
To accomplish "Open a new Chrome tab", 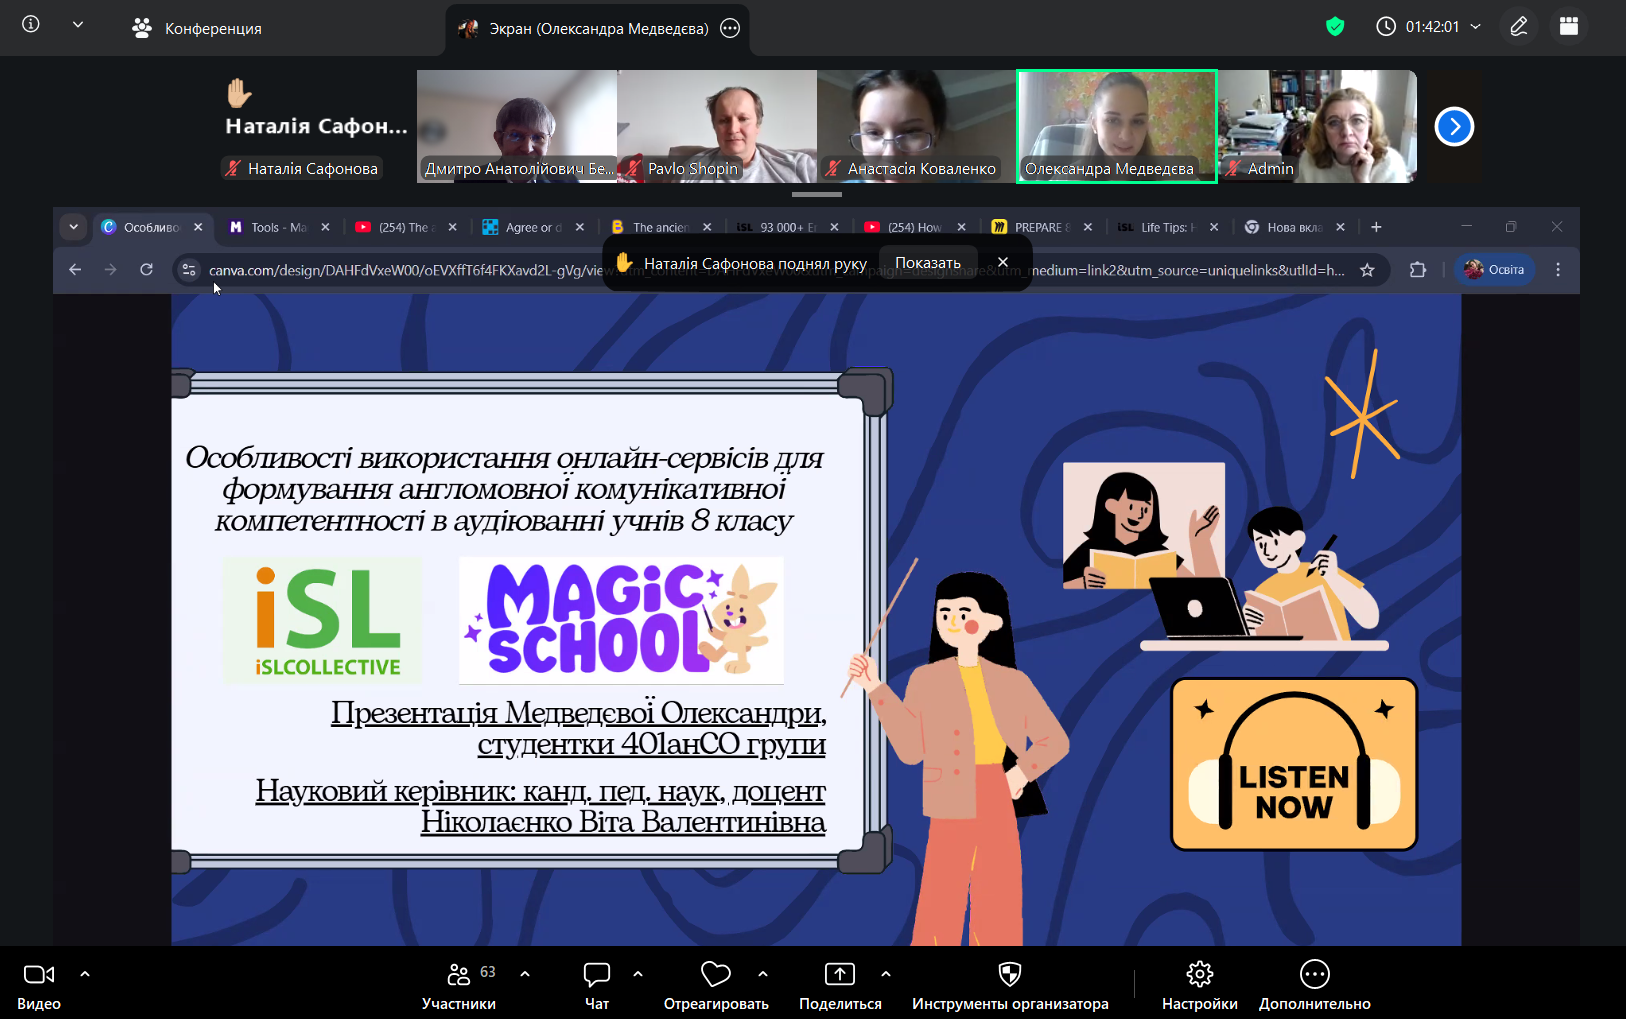I will click(x=1376, y=227).
